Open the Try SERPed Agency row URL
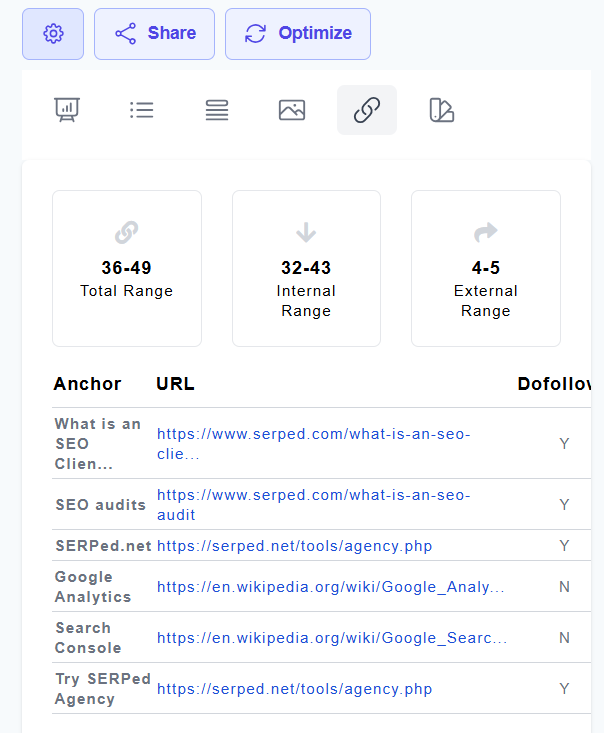The height and width of the screenshot is (733, 604). pyautogui.click(x=294, y=689)
